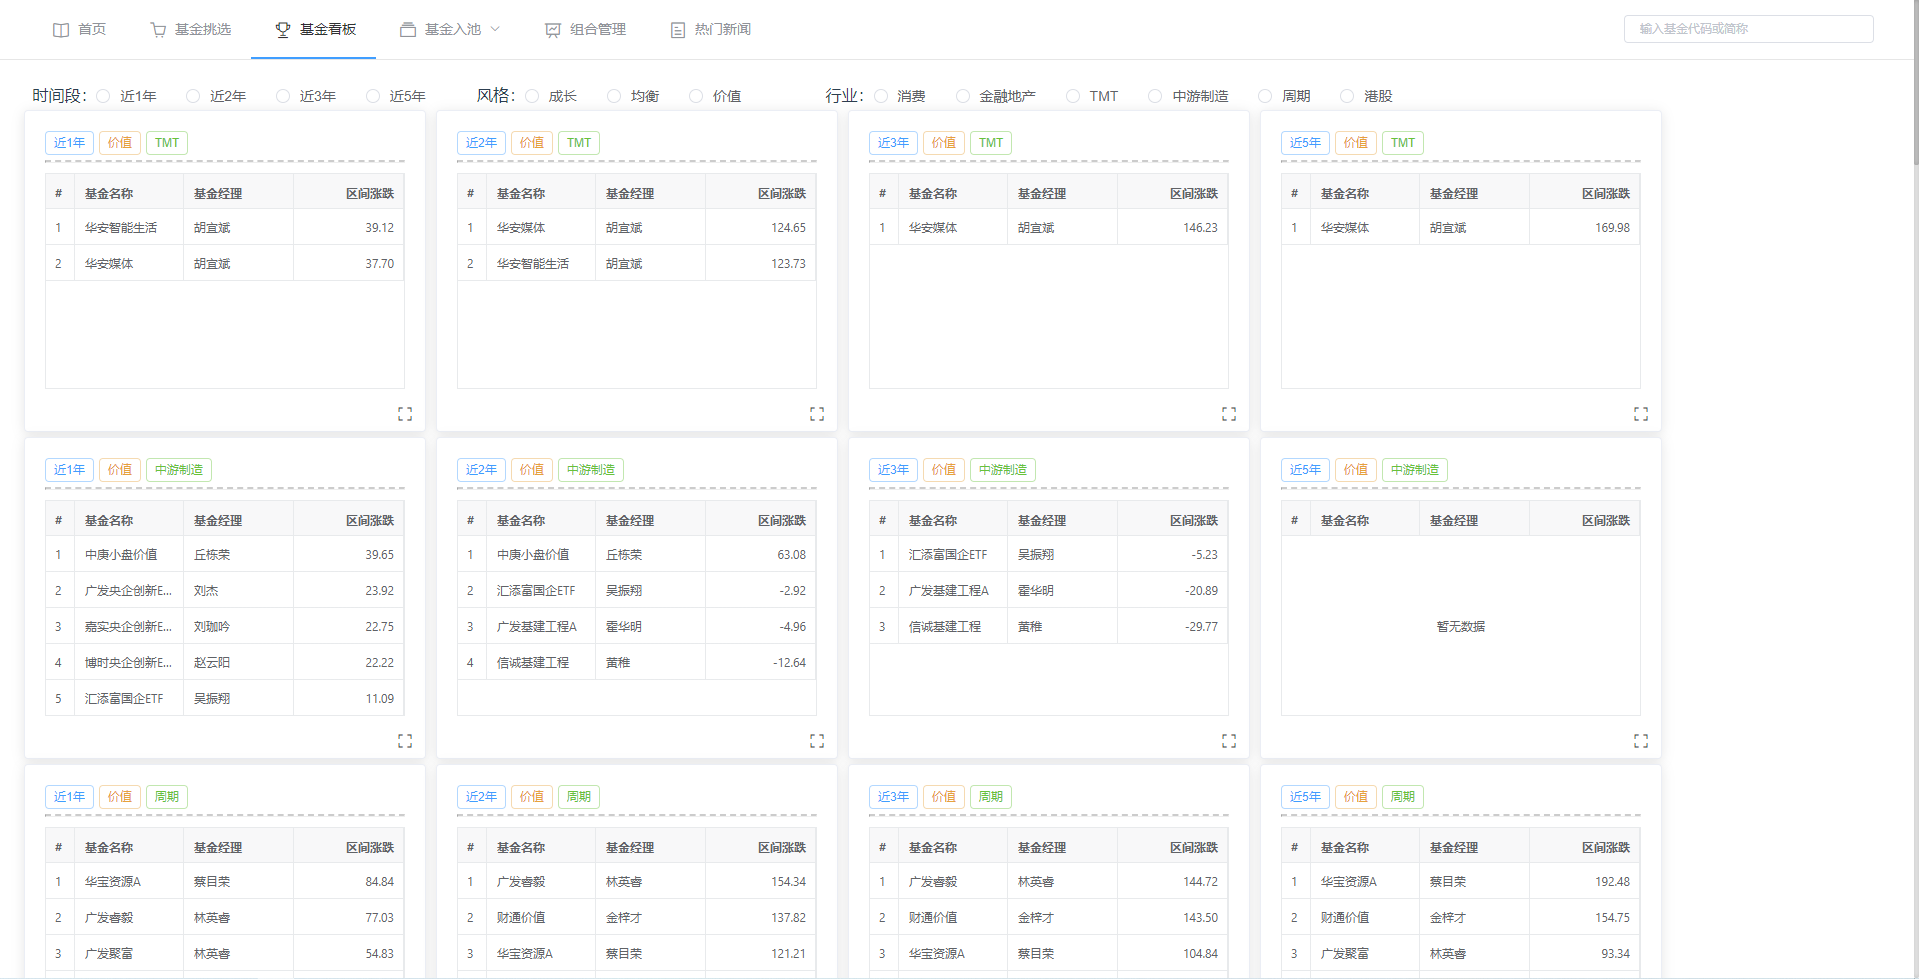Click the 基金看板 trophy icon

click(283, 30)
